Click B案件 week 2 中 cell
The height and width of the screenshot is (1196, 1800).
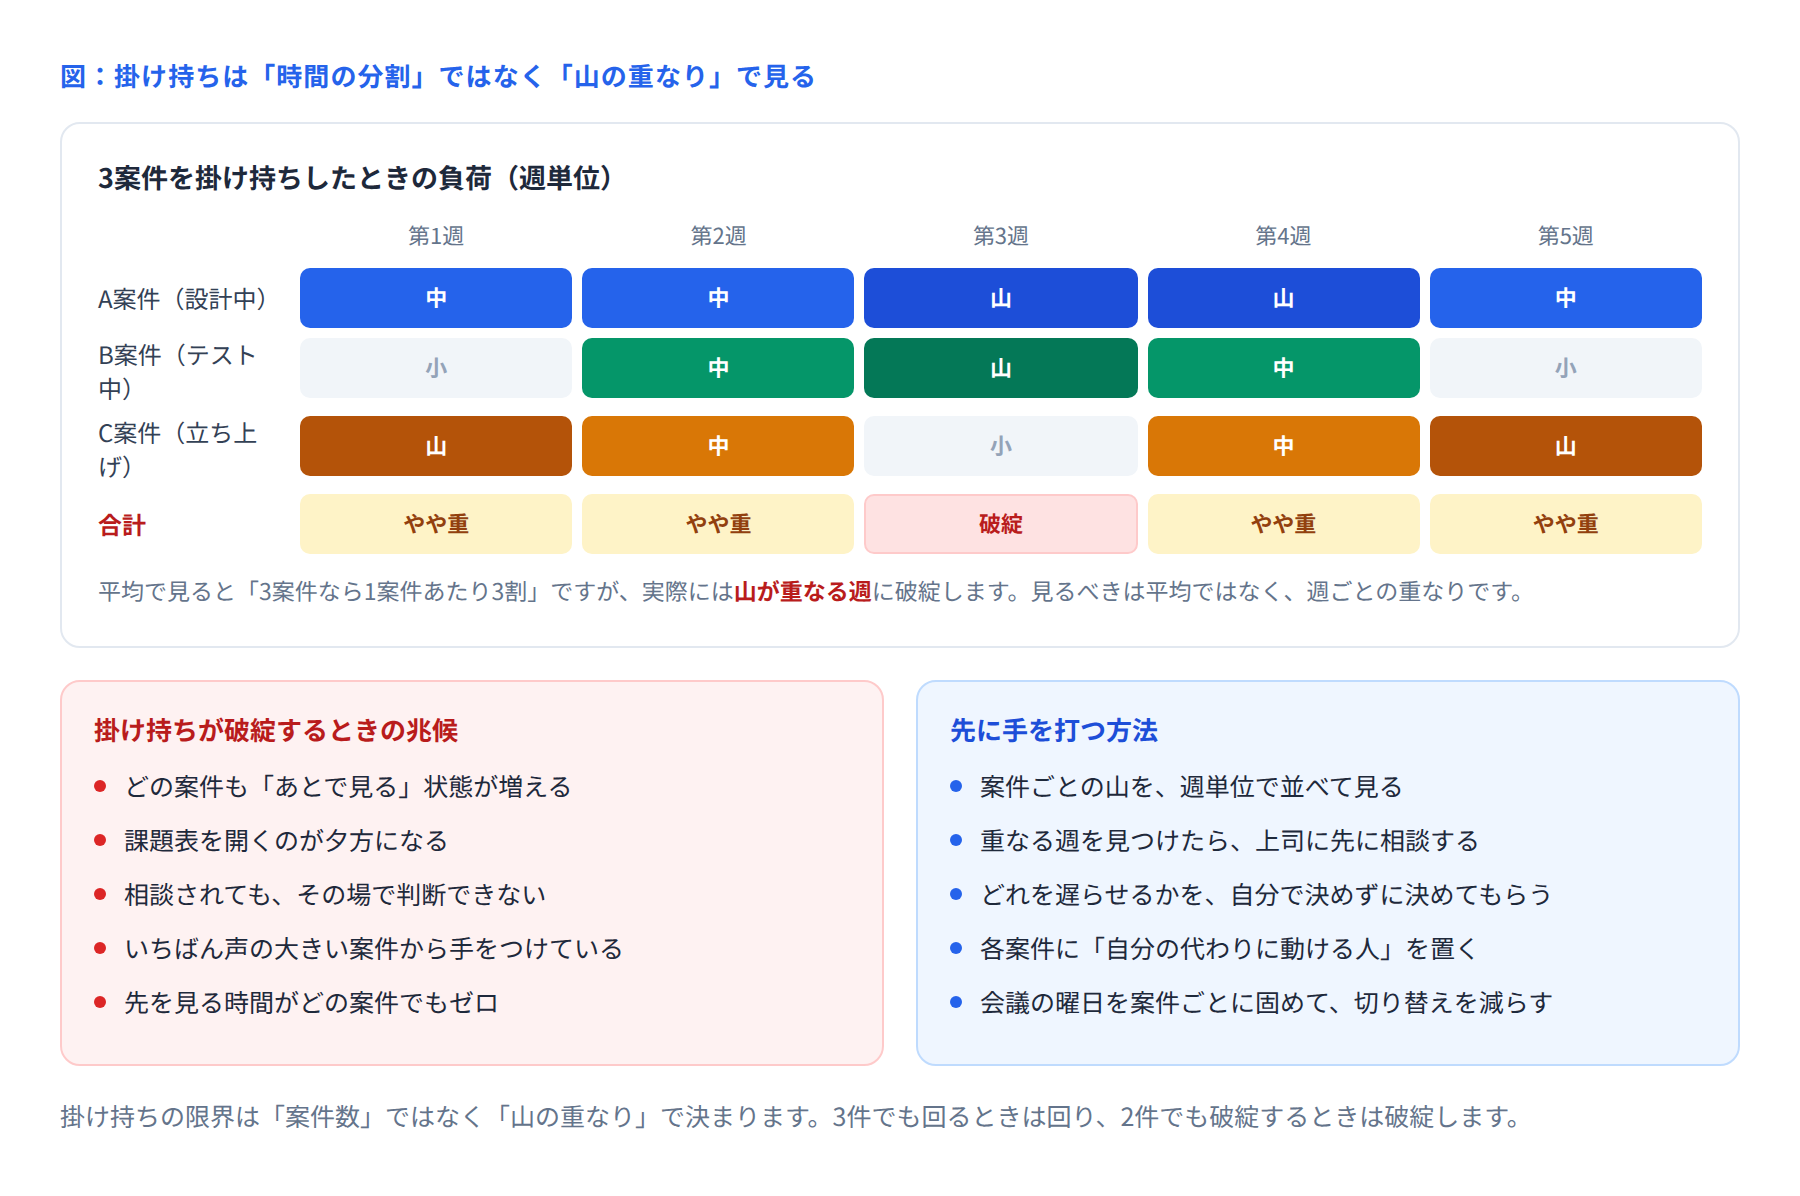click(718, 368)
